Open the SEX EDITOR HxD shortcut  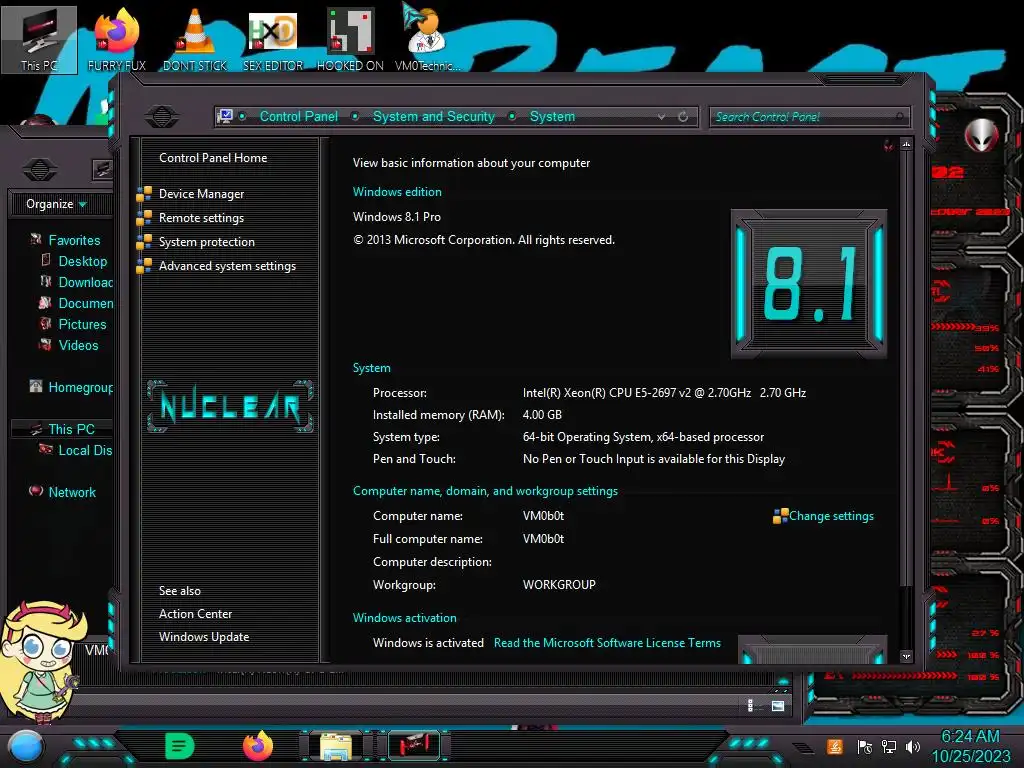[273, 39]
